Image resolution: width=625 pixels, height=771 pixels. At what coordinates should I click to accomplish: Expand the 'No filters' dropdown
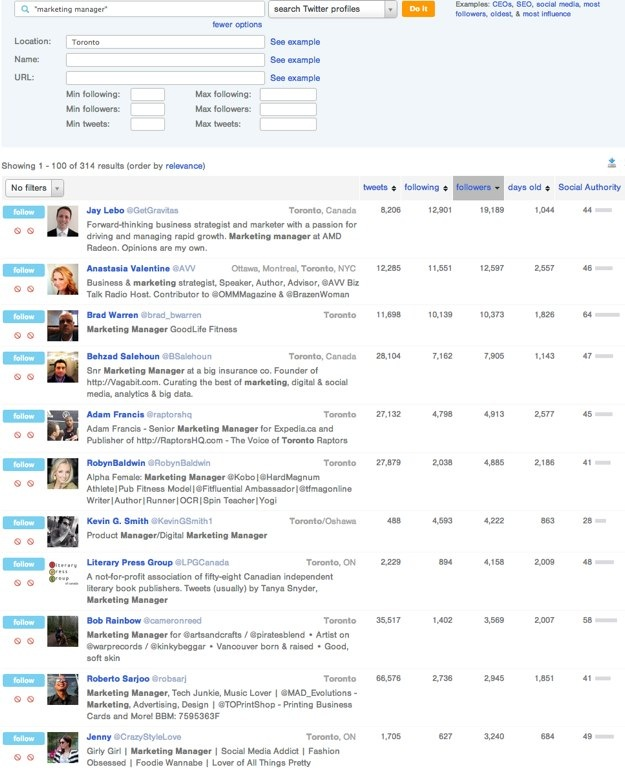click(34, 188)
